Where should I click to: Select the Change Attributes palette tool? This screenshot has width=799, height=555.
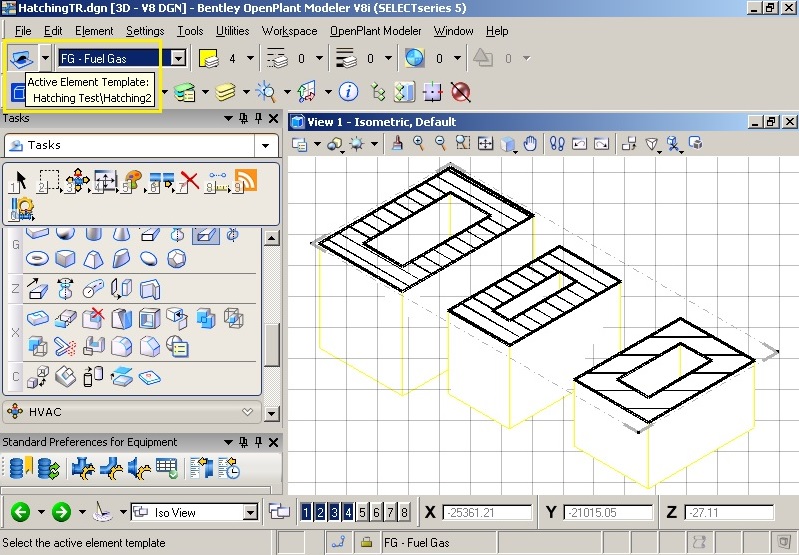point(132,181)
